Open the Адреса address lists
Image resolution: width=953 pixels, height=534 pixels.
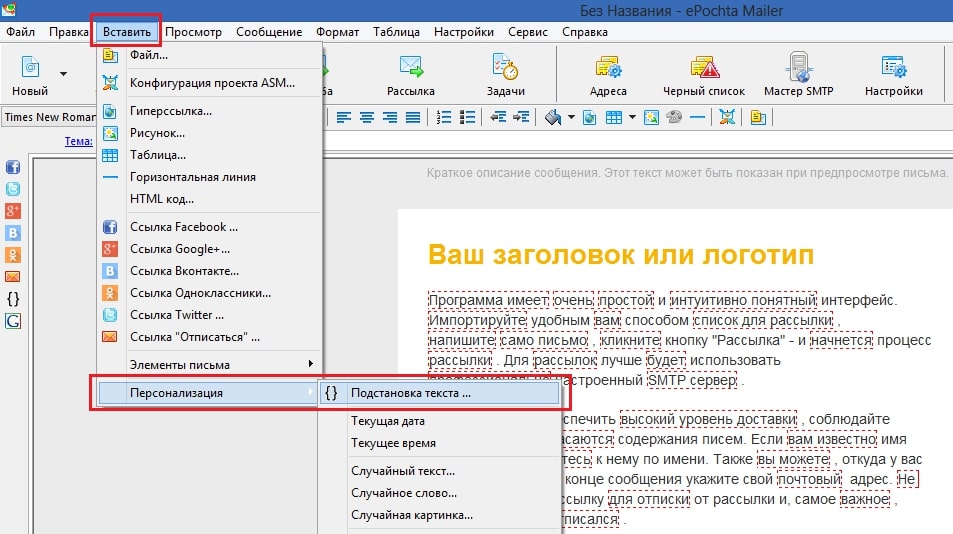[608, 75]
